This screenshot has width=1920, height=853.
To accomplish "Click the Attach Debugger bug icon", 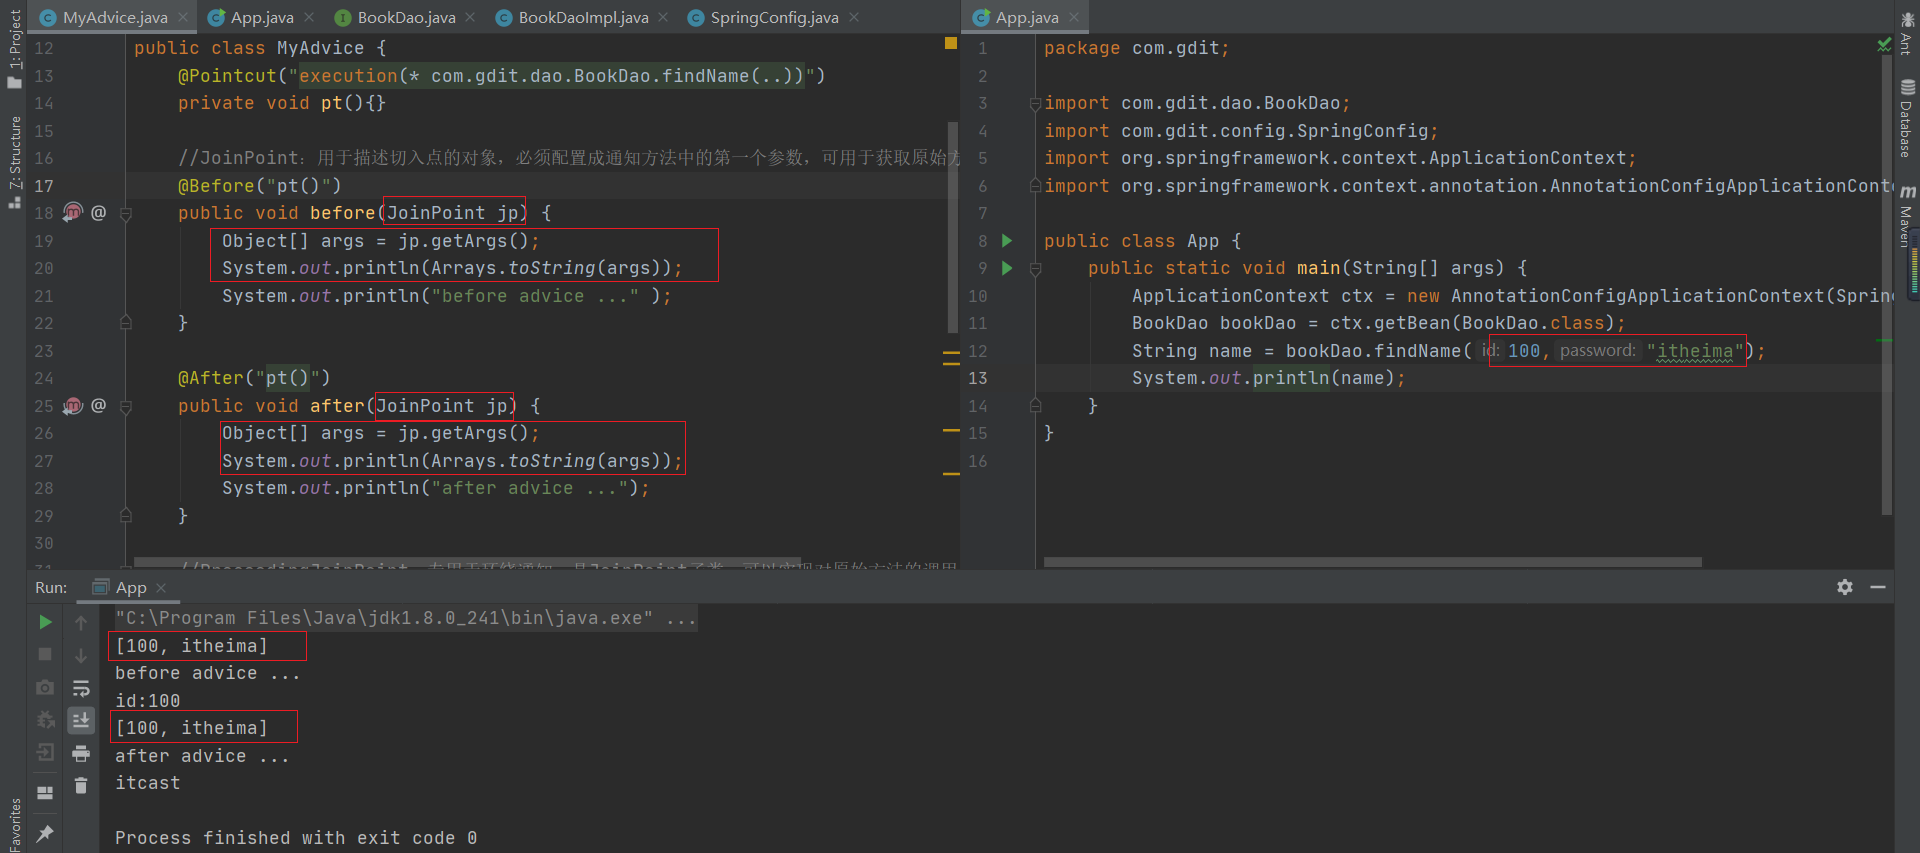I will [45, 720].
